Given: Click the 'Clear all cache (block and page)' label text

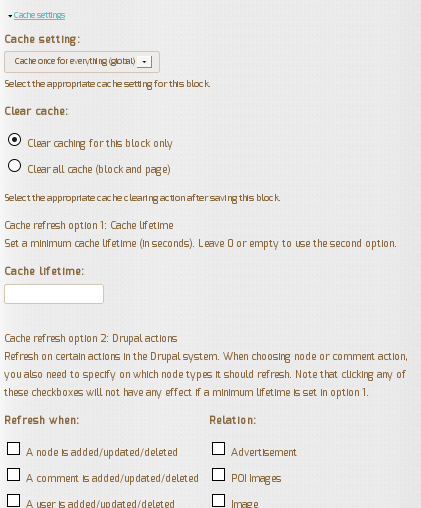Looking at the screenshot, I should (x=99, y=169).
